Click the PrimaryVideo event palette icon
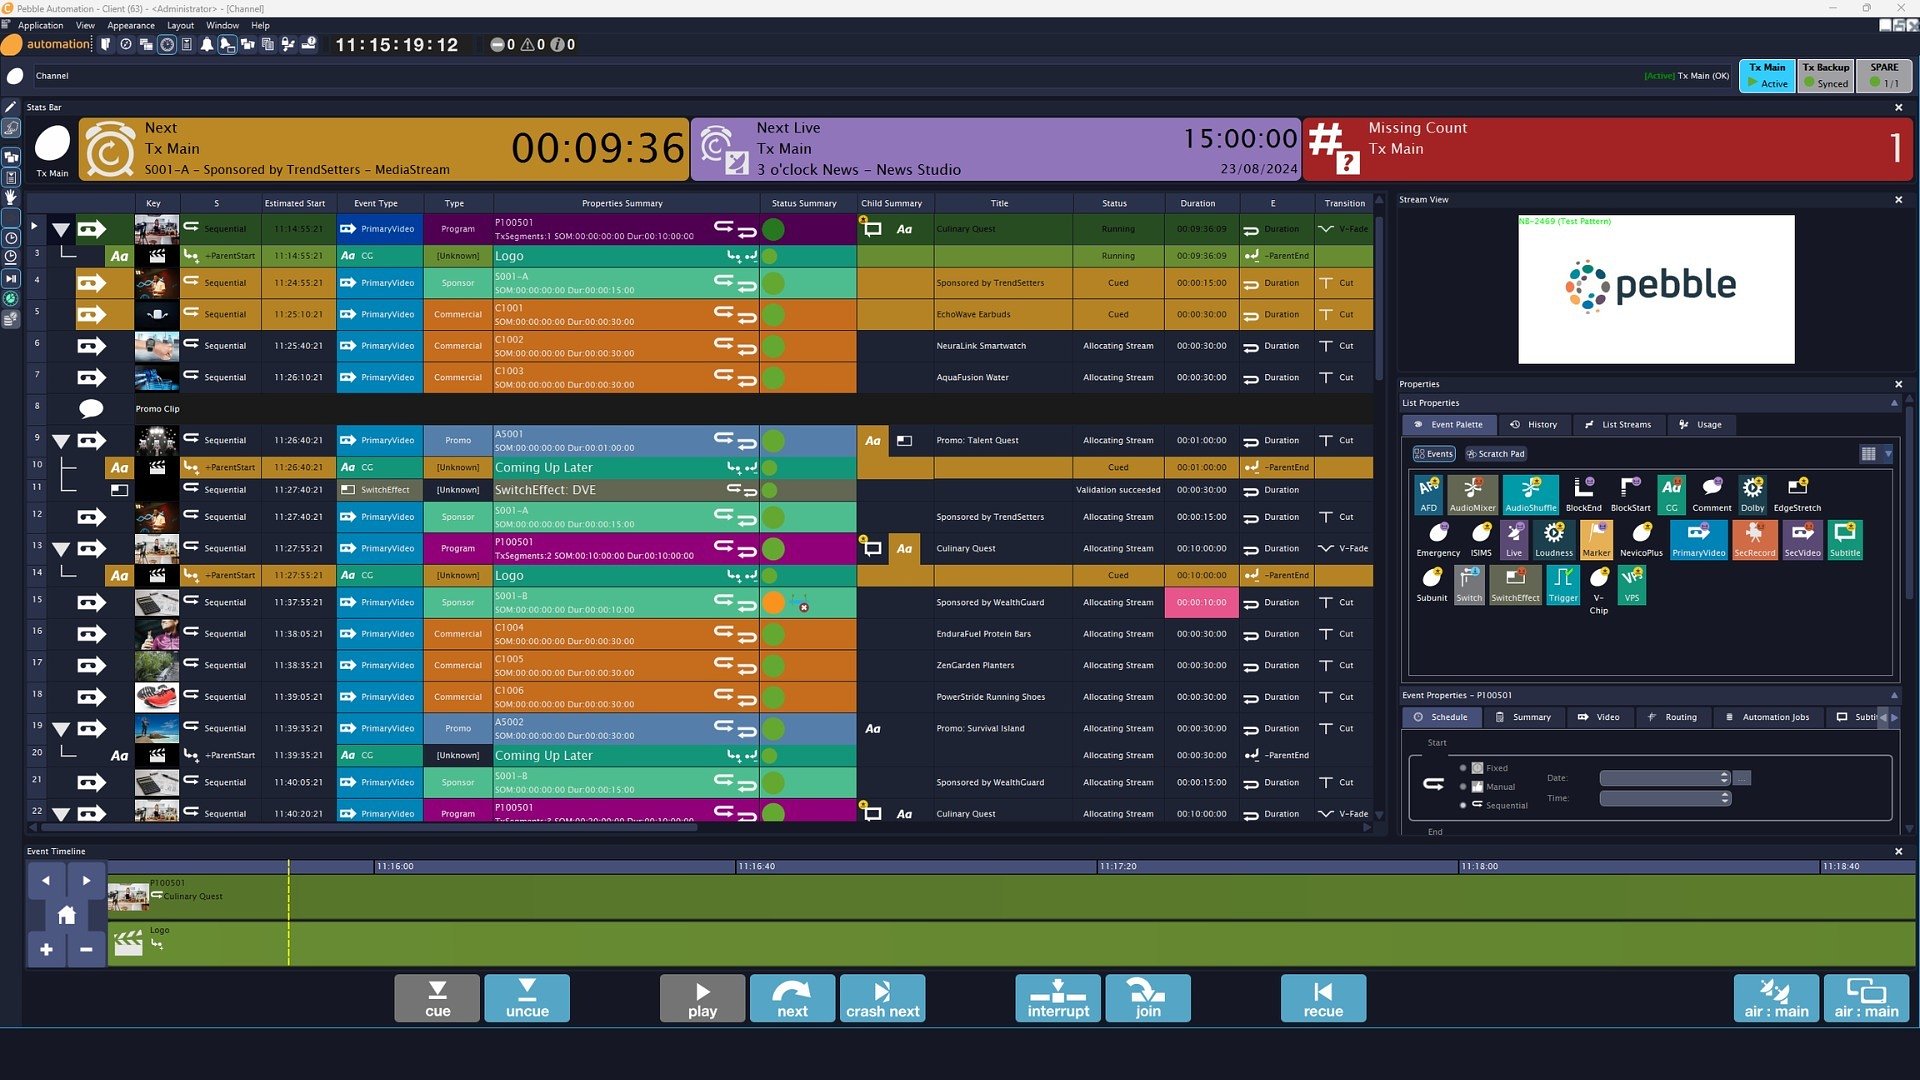1920x1080 pixels. pos(1699,540)
